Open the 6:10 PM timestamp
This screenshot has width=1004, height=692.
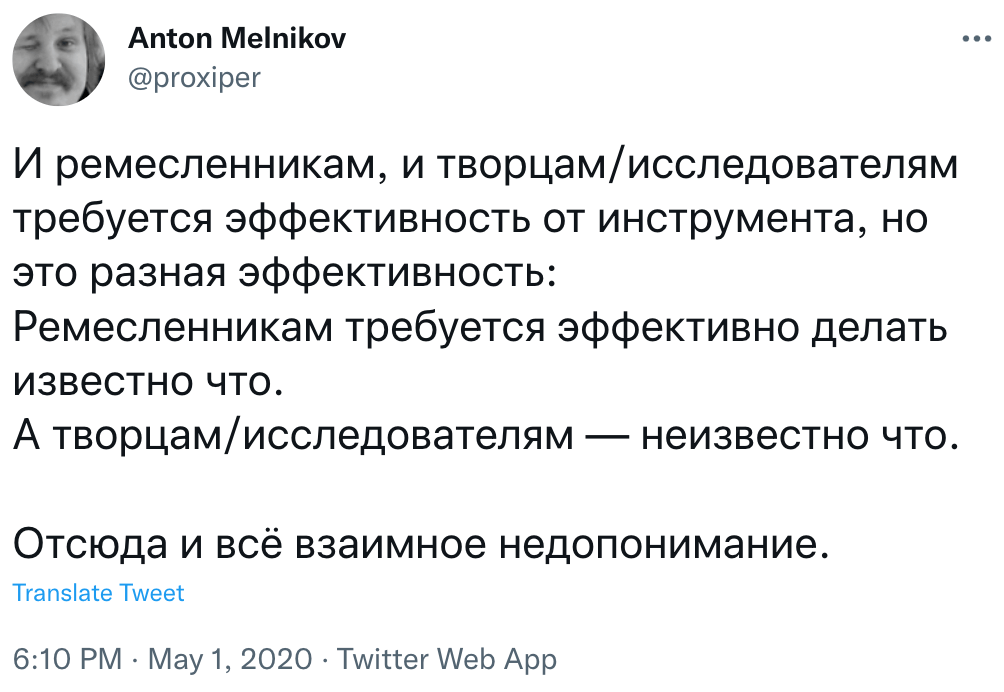(x=68, y=660)
